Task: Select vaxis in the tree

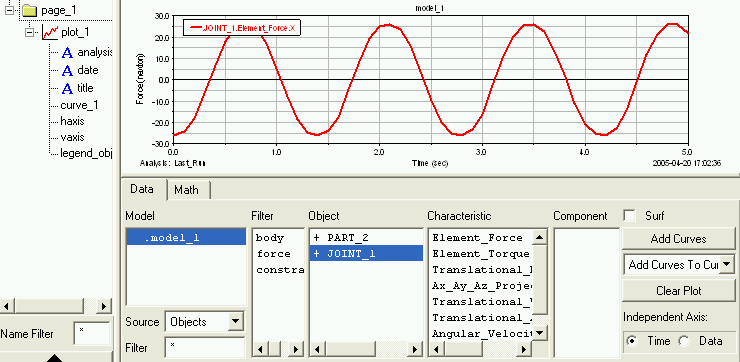Action: tap(72, 137)
